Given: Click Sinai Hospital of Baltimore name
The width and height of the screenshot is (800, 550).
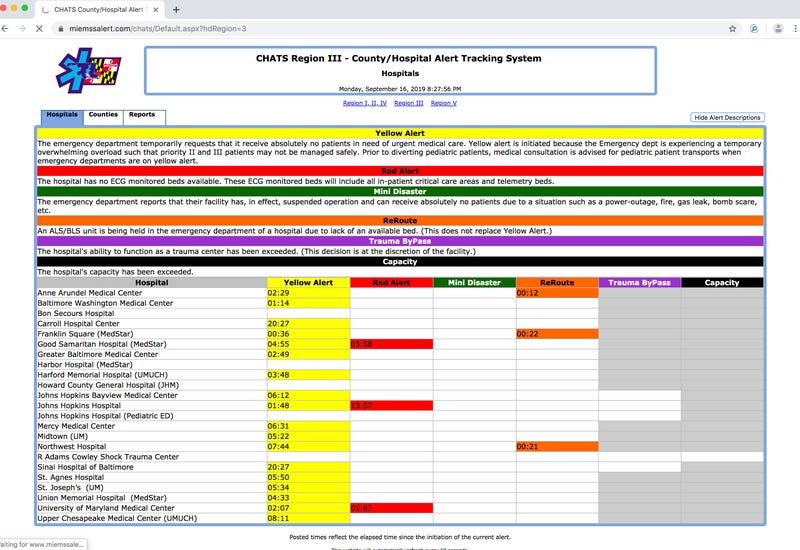Looking at the screenshot, I should 85,467.
